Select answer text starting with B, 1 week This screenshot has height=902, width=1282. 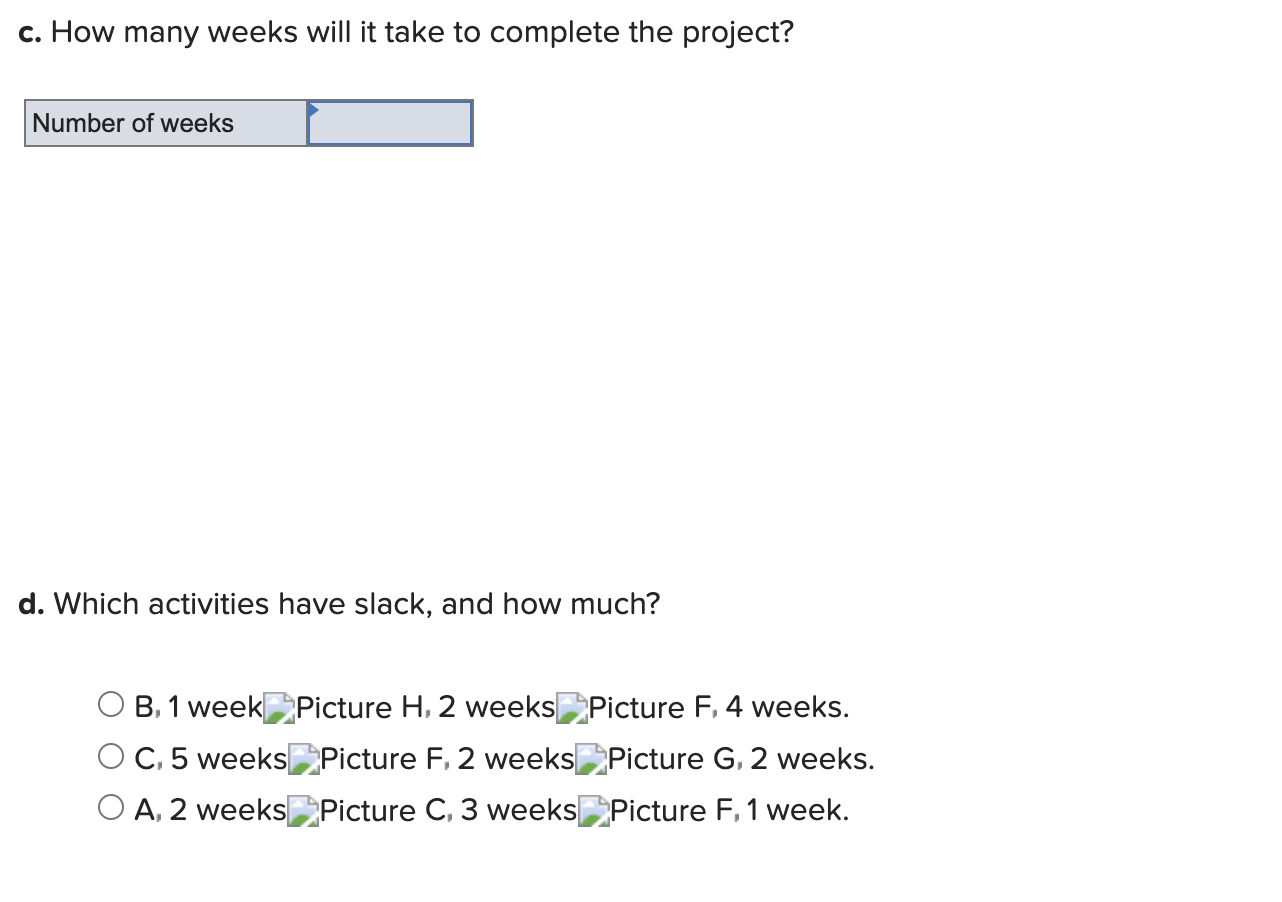pos(196,707)
